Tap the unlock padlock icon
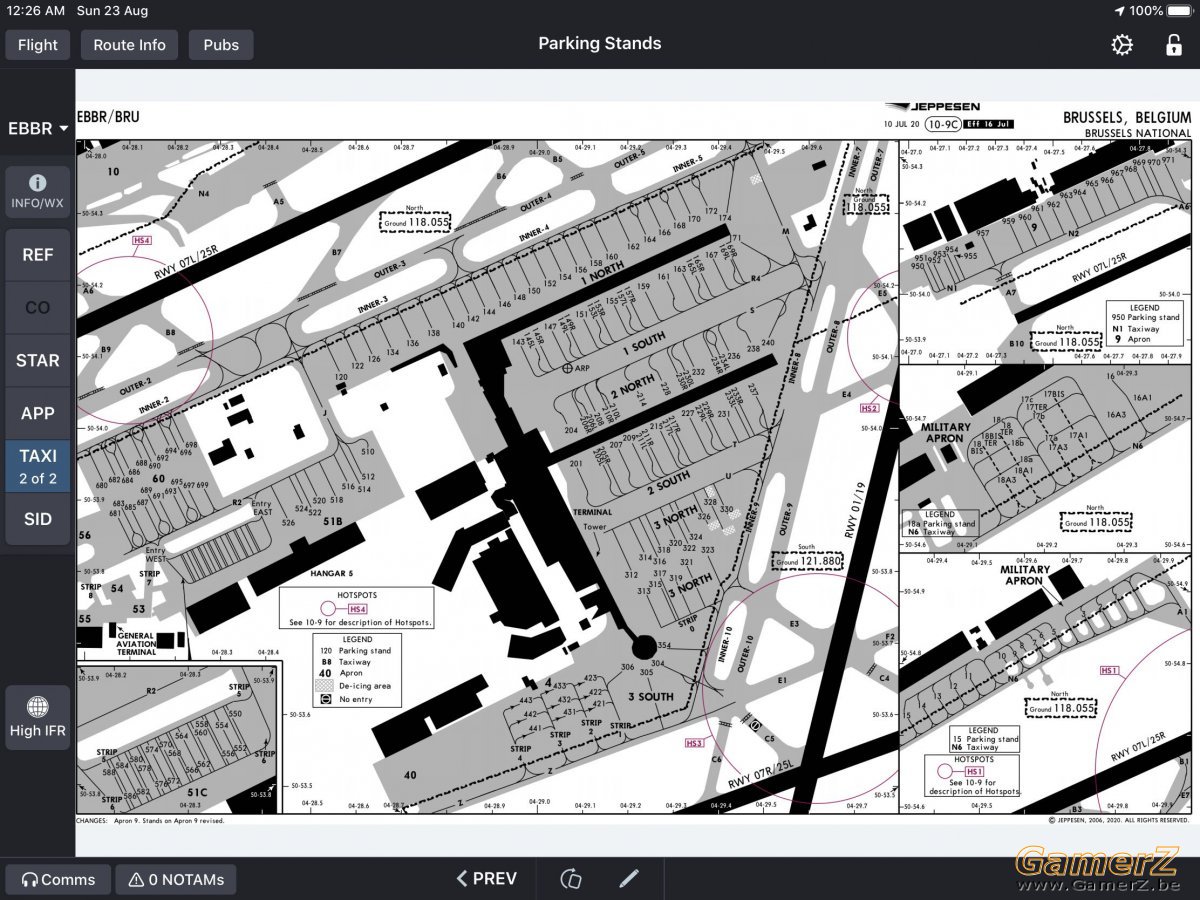 (1173, 45)
